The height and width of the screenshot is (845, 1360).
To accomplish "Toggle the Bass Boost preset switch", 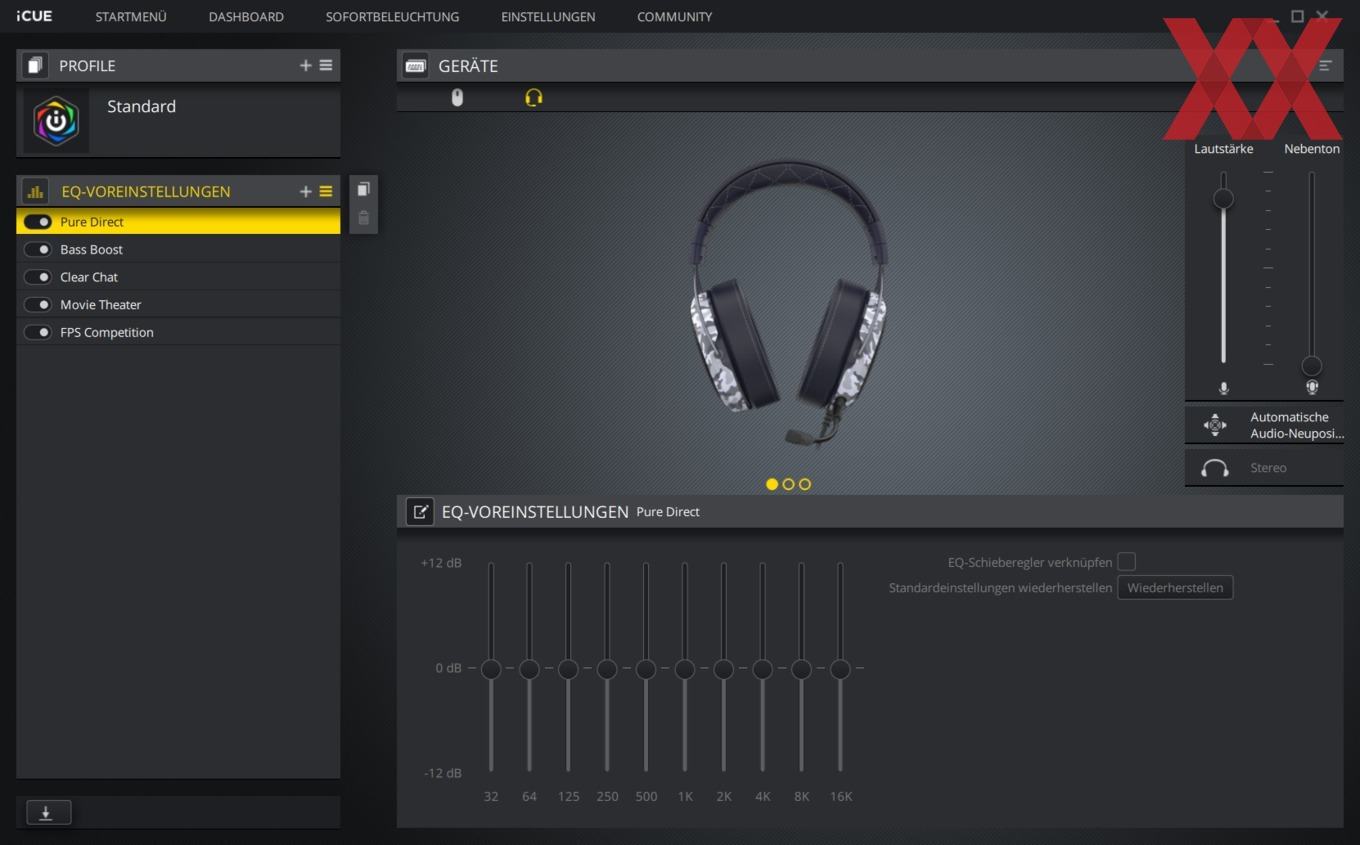I will click(x=38, y=250).
